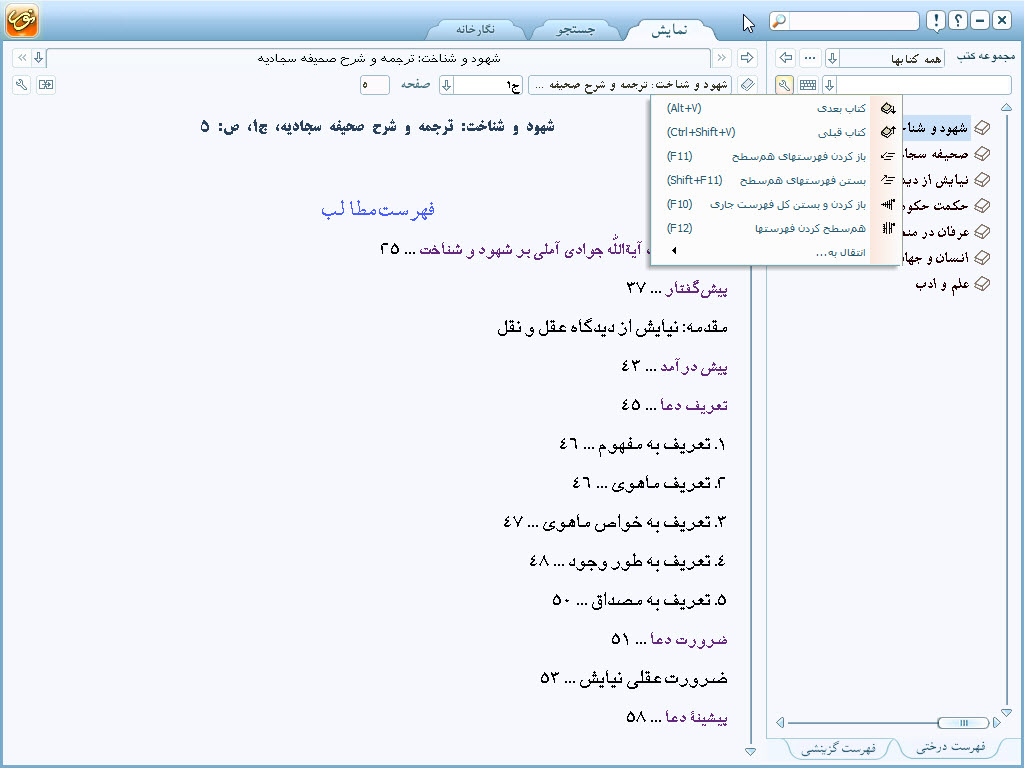Click the orange application logo icon
Image resolution: width=1024 pixels, height=768 pixels.
pyautogui.click(x=21, y=21)
